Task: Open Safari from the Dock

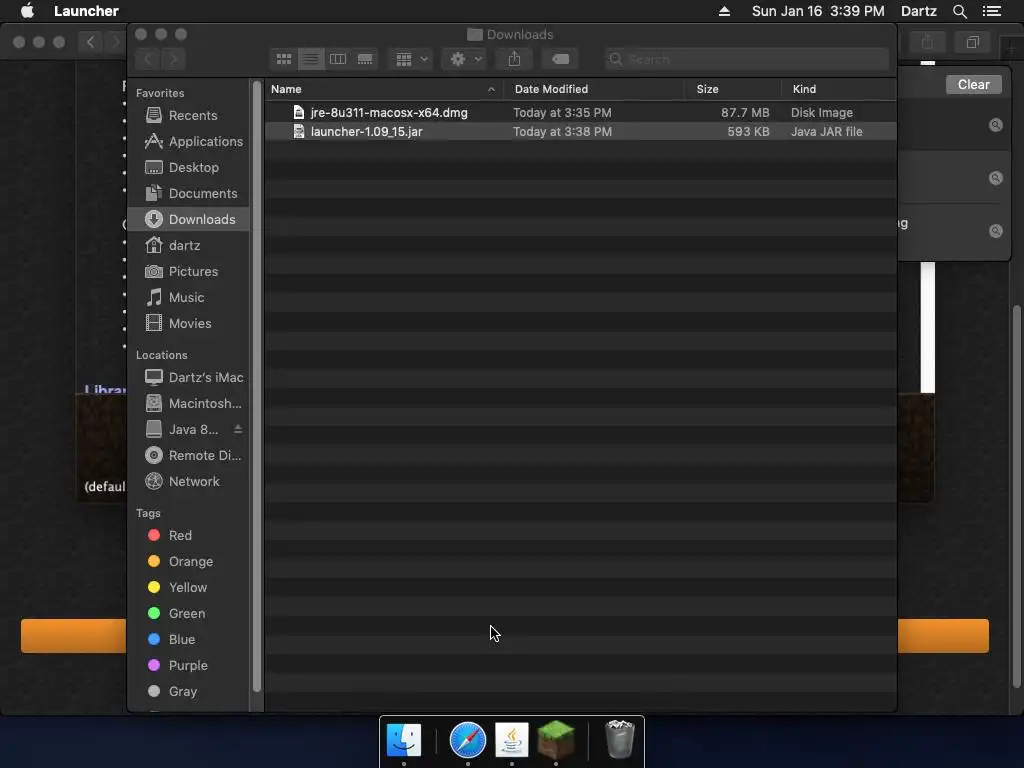Action: 468,740
